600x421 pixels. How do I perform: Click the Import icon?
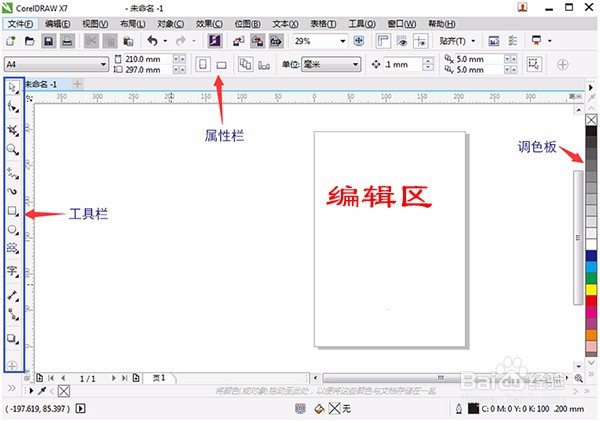(x=239, y=41)
